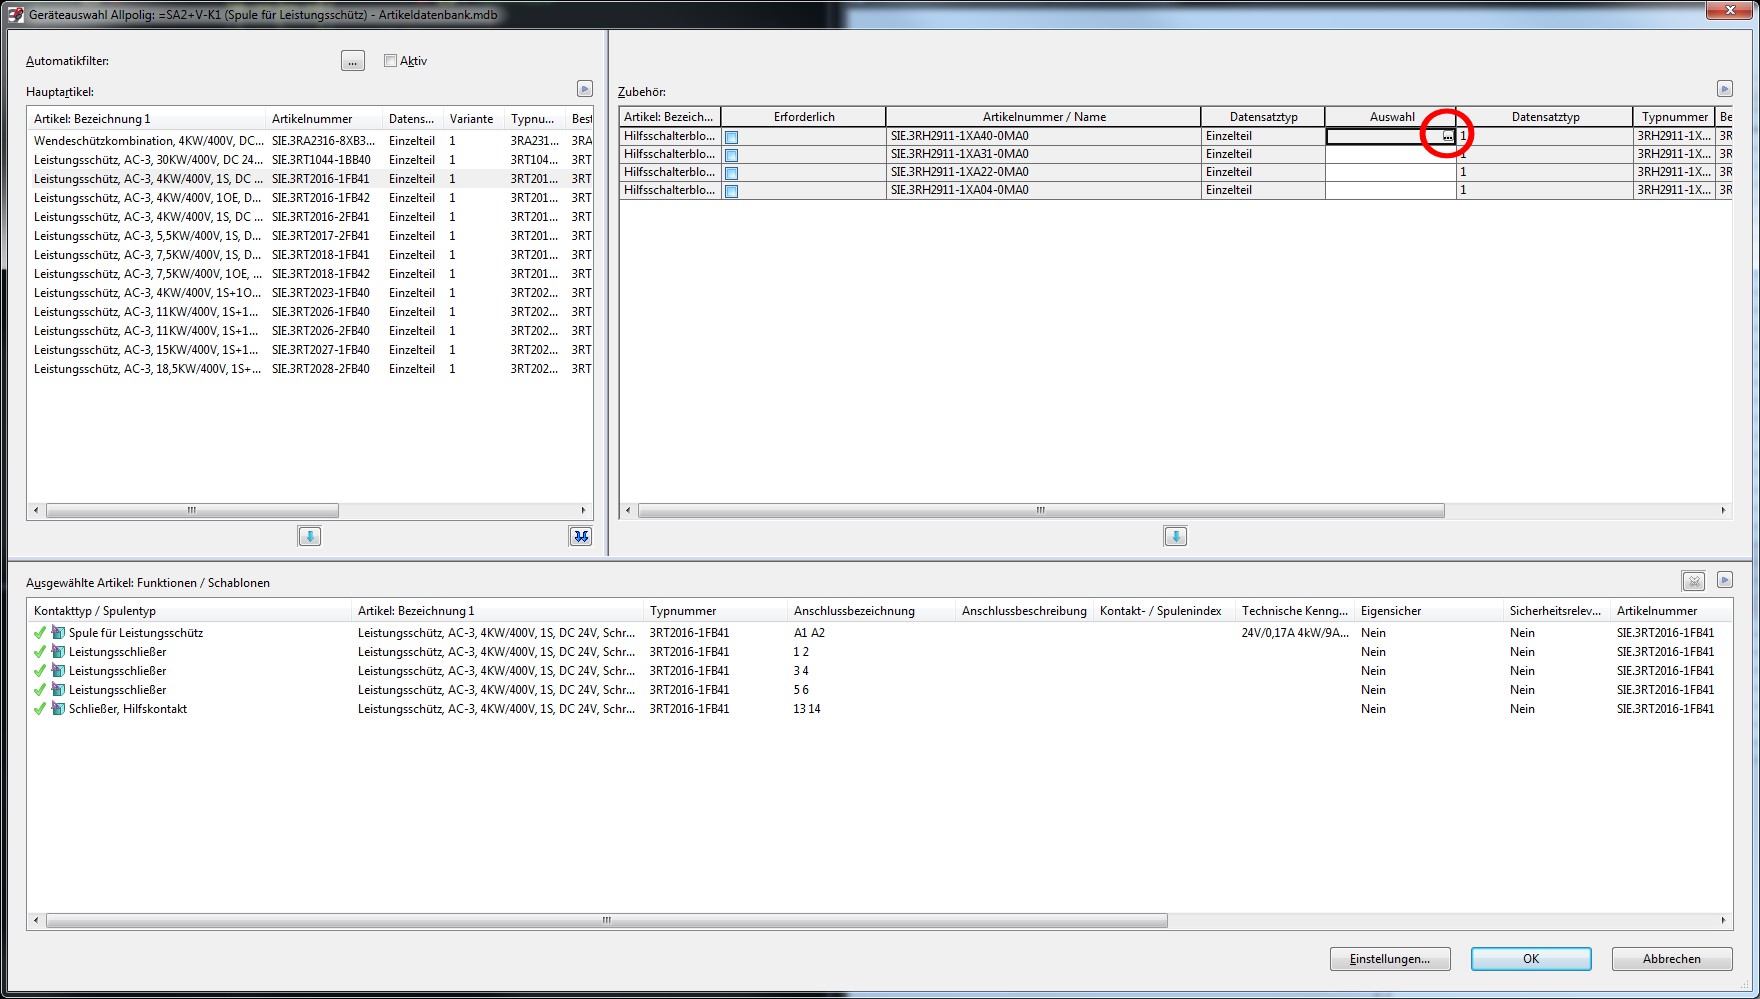Click the single down-arrow button below Hauptartikel list
The image size is (1760, 999).
click(310, 537)
